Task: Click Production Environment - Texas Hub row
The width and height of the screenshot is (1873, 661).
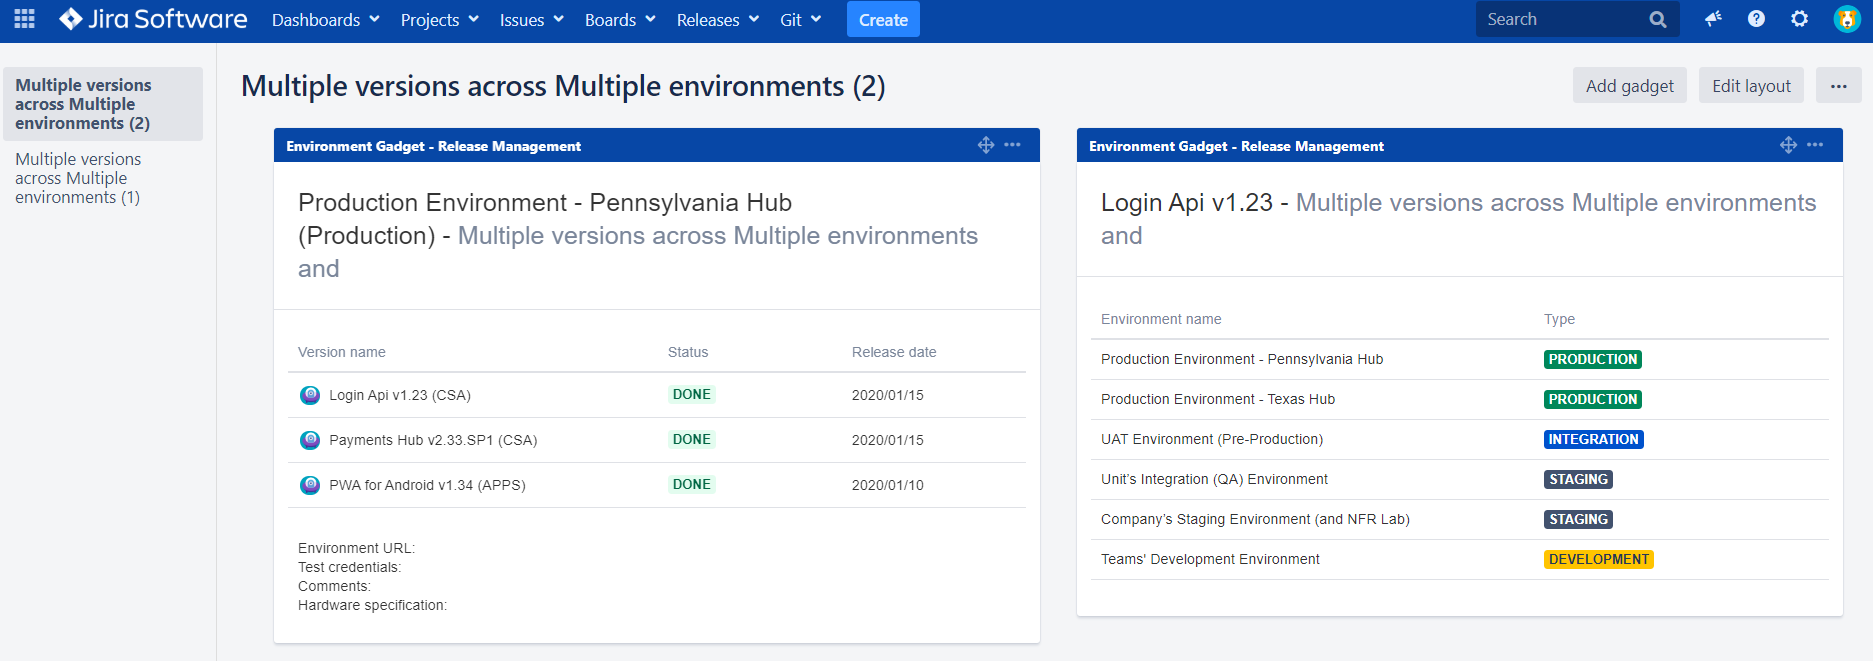Action: 1460,399
